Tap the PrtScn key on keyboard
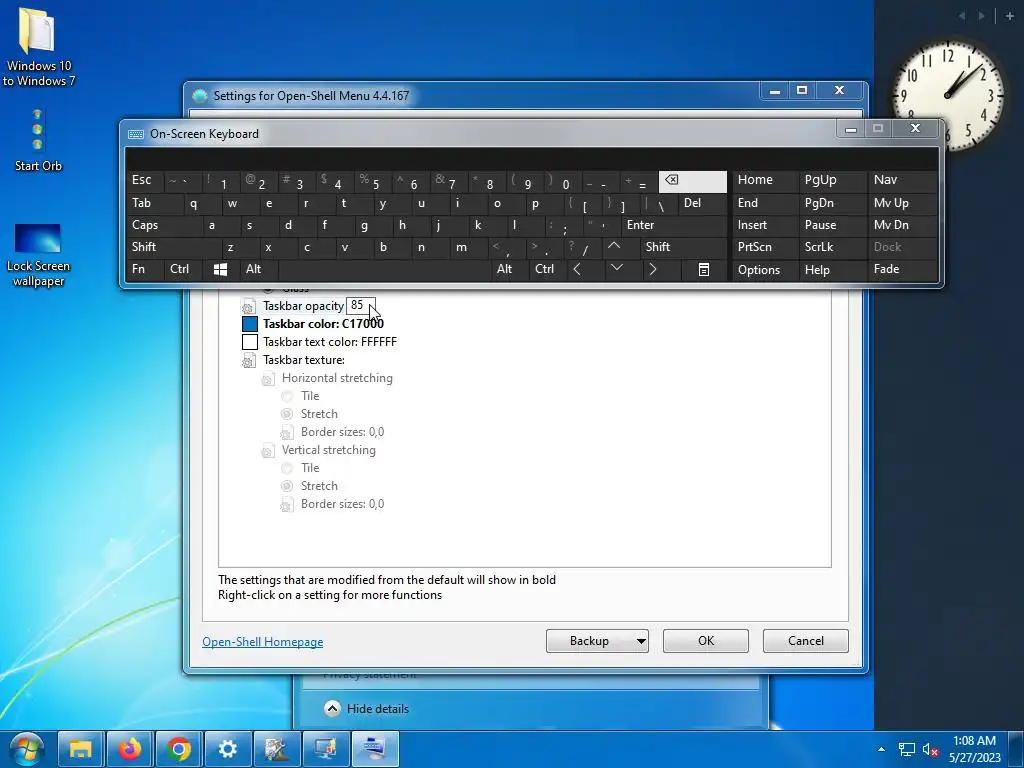This screenshot has height=768, width=1024. [x=765, y=247]
